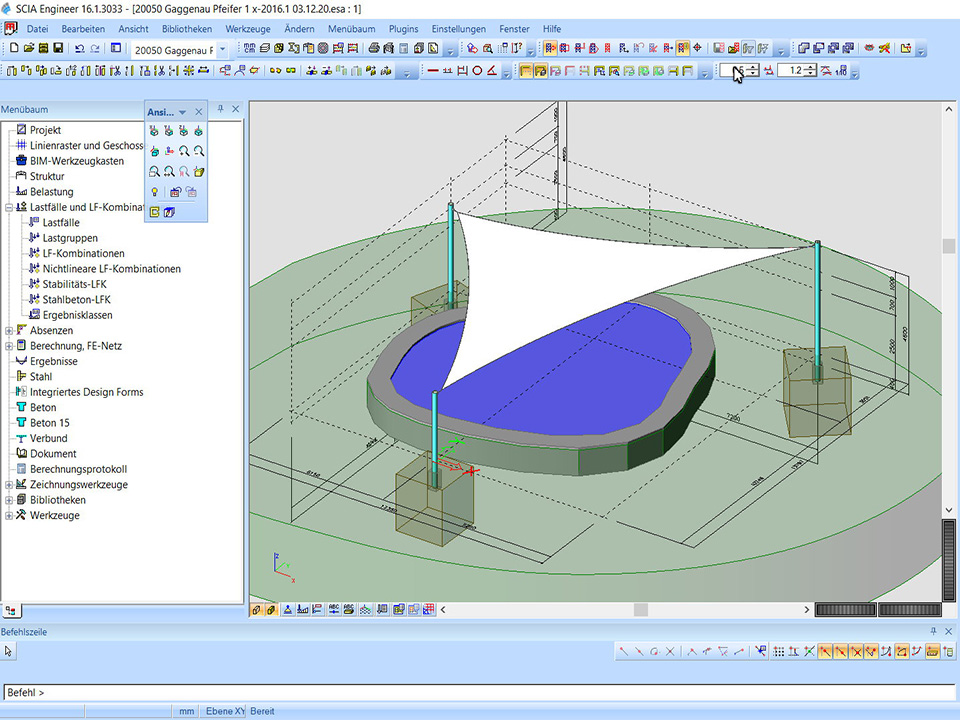Image resolution: width=960 pixels, height=720 pixels.
Task: Click the Open file folder icon
Action: click(x=28, y=48)
